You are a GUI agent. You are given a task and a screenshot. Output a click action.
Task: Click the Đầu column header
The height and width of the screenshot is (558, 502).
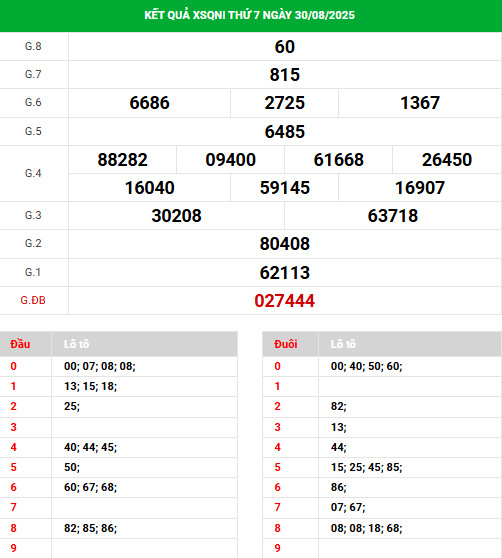20,344
